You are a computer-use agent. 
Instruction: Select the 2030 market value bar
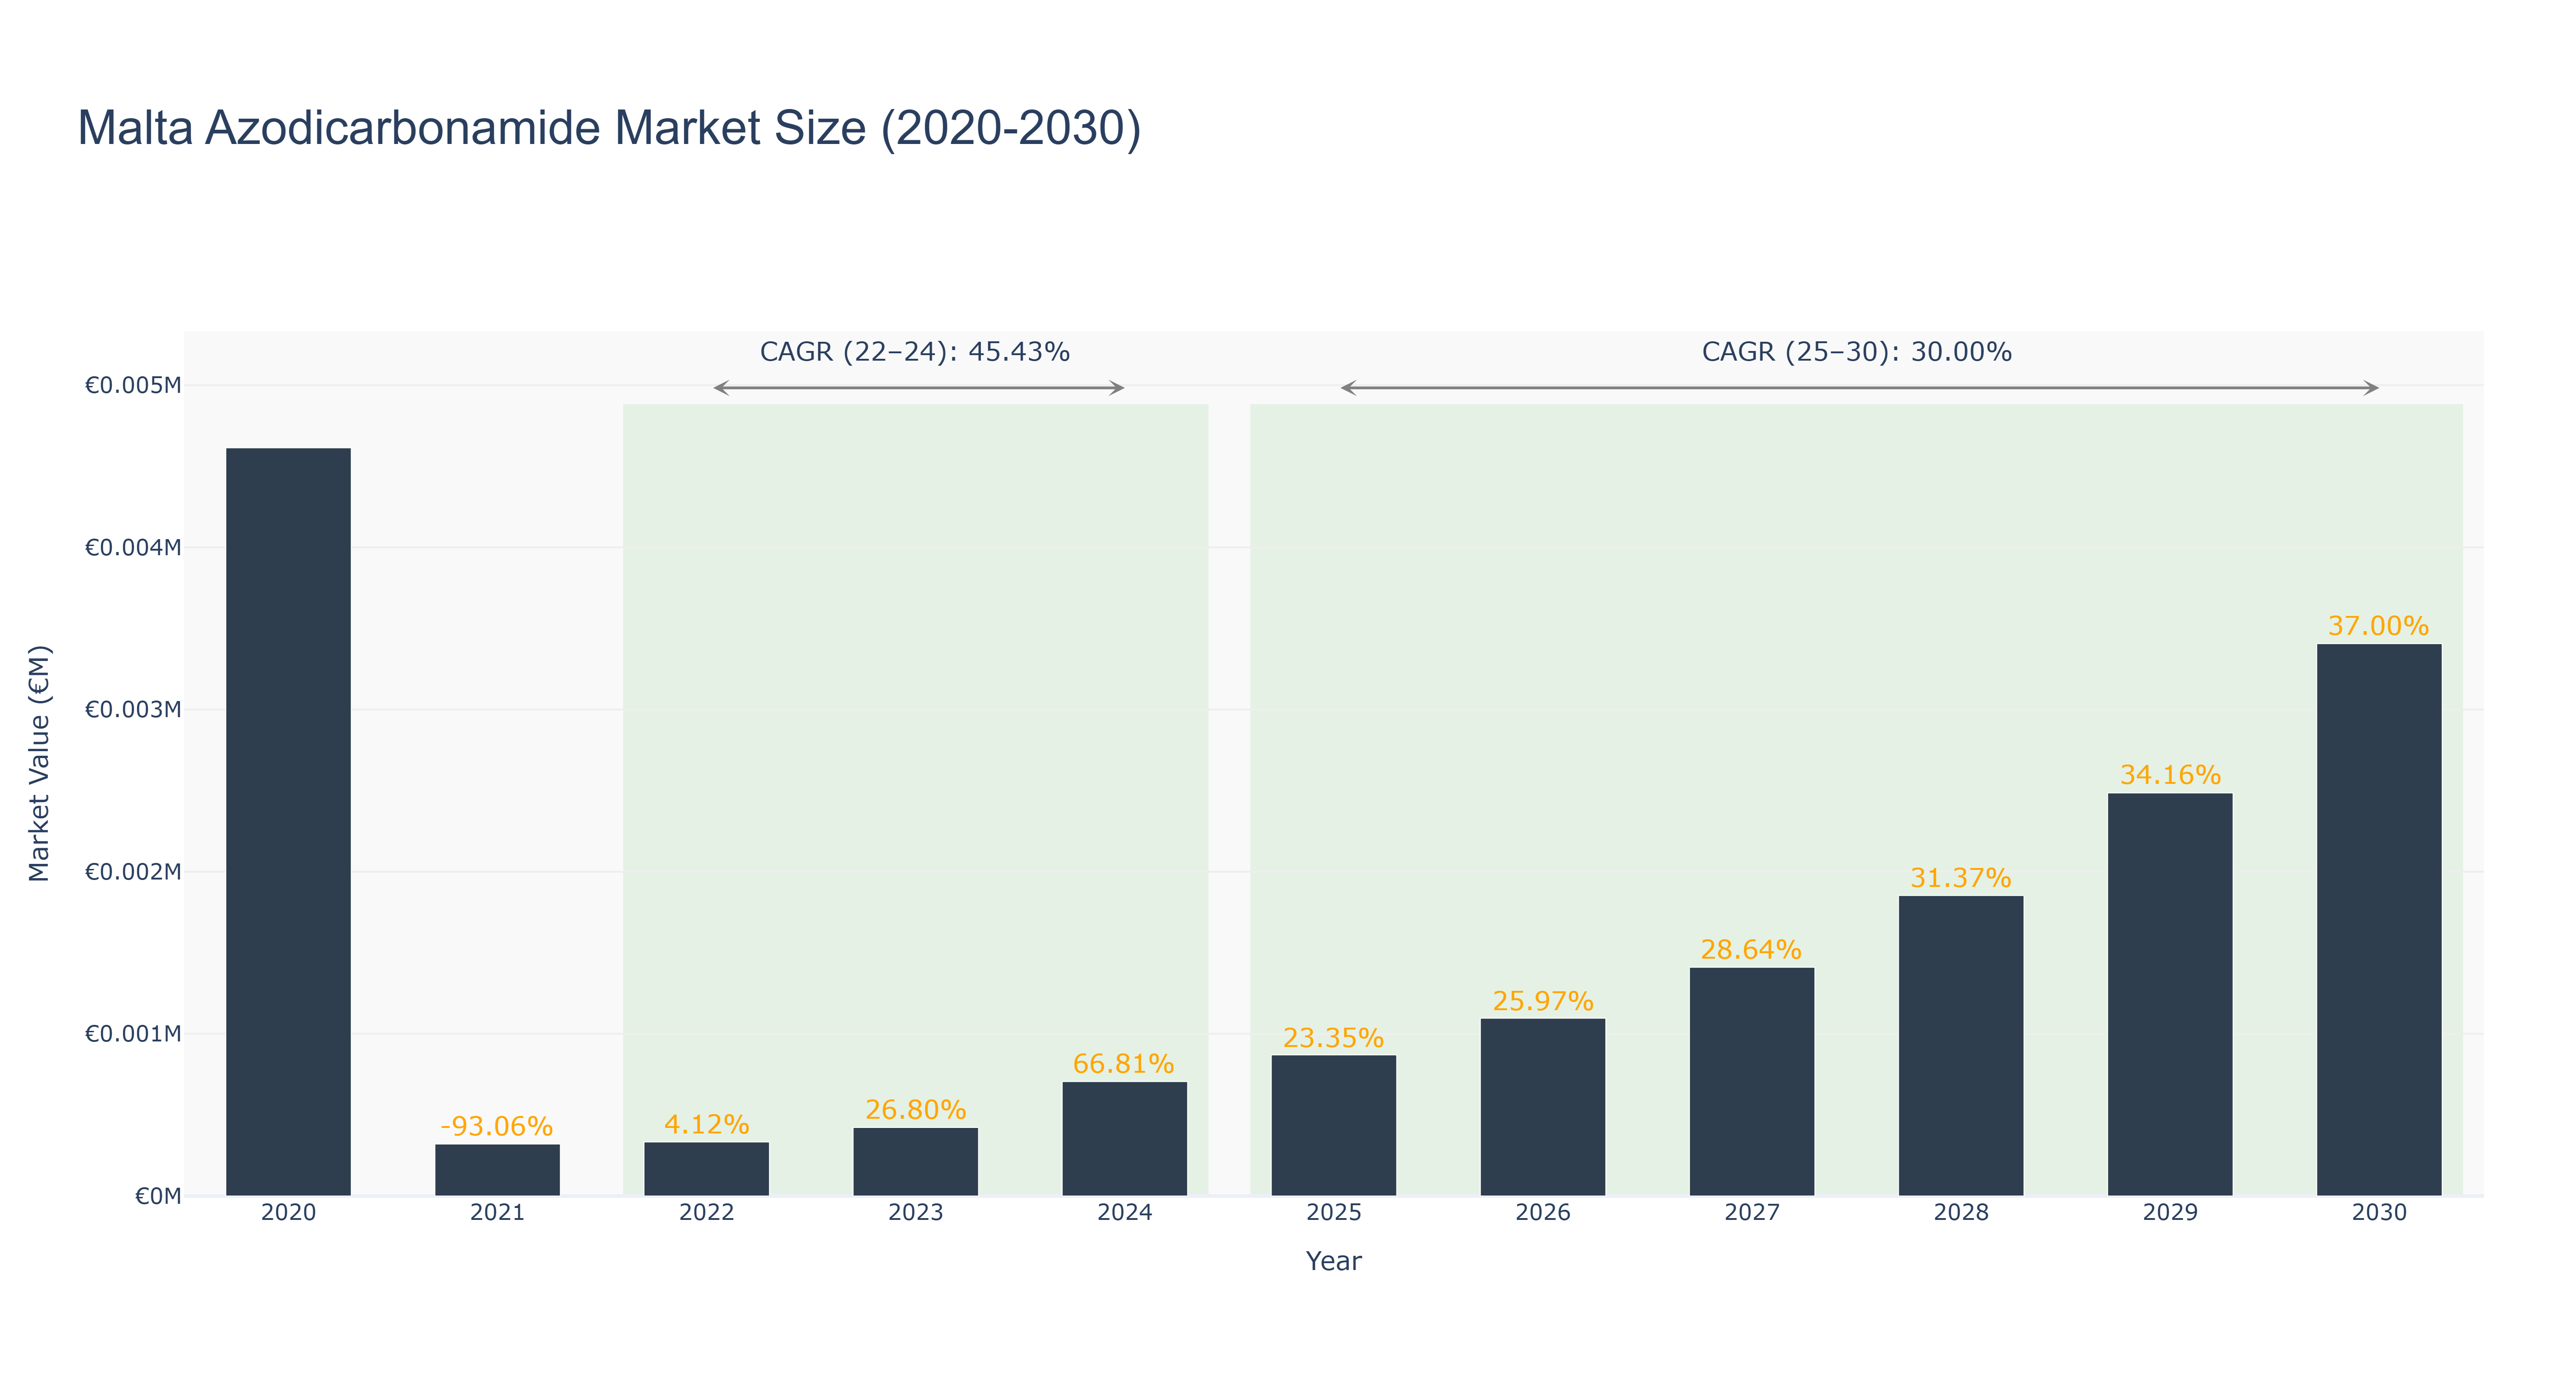tap(2378, 920)
